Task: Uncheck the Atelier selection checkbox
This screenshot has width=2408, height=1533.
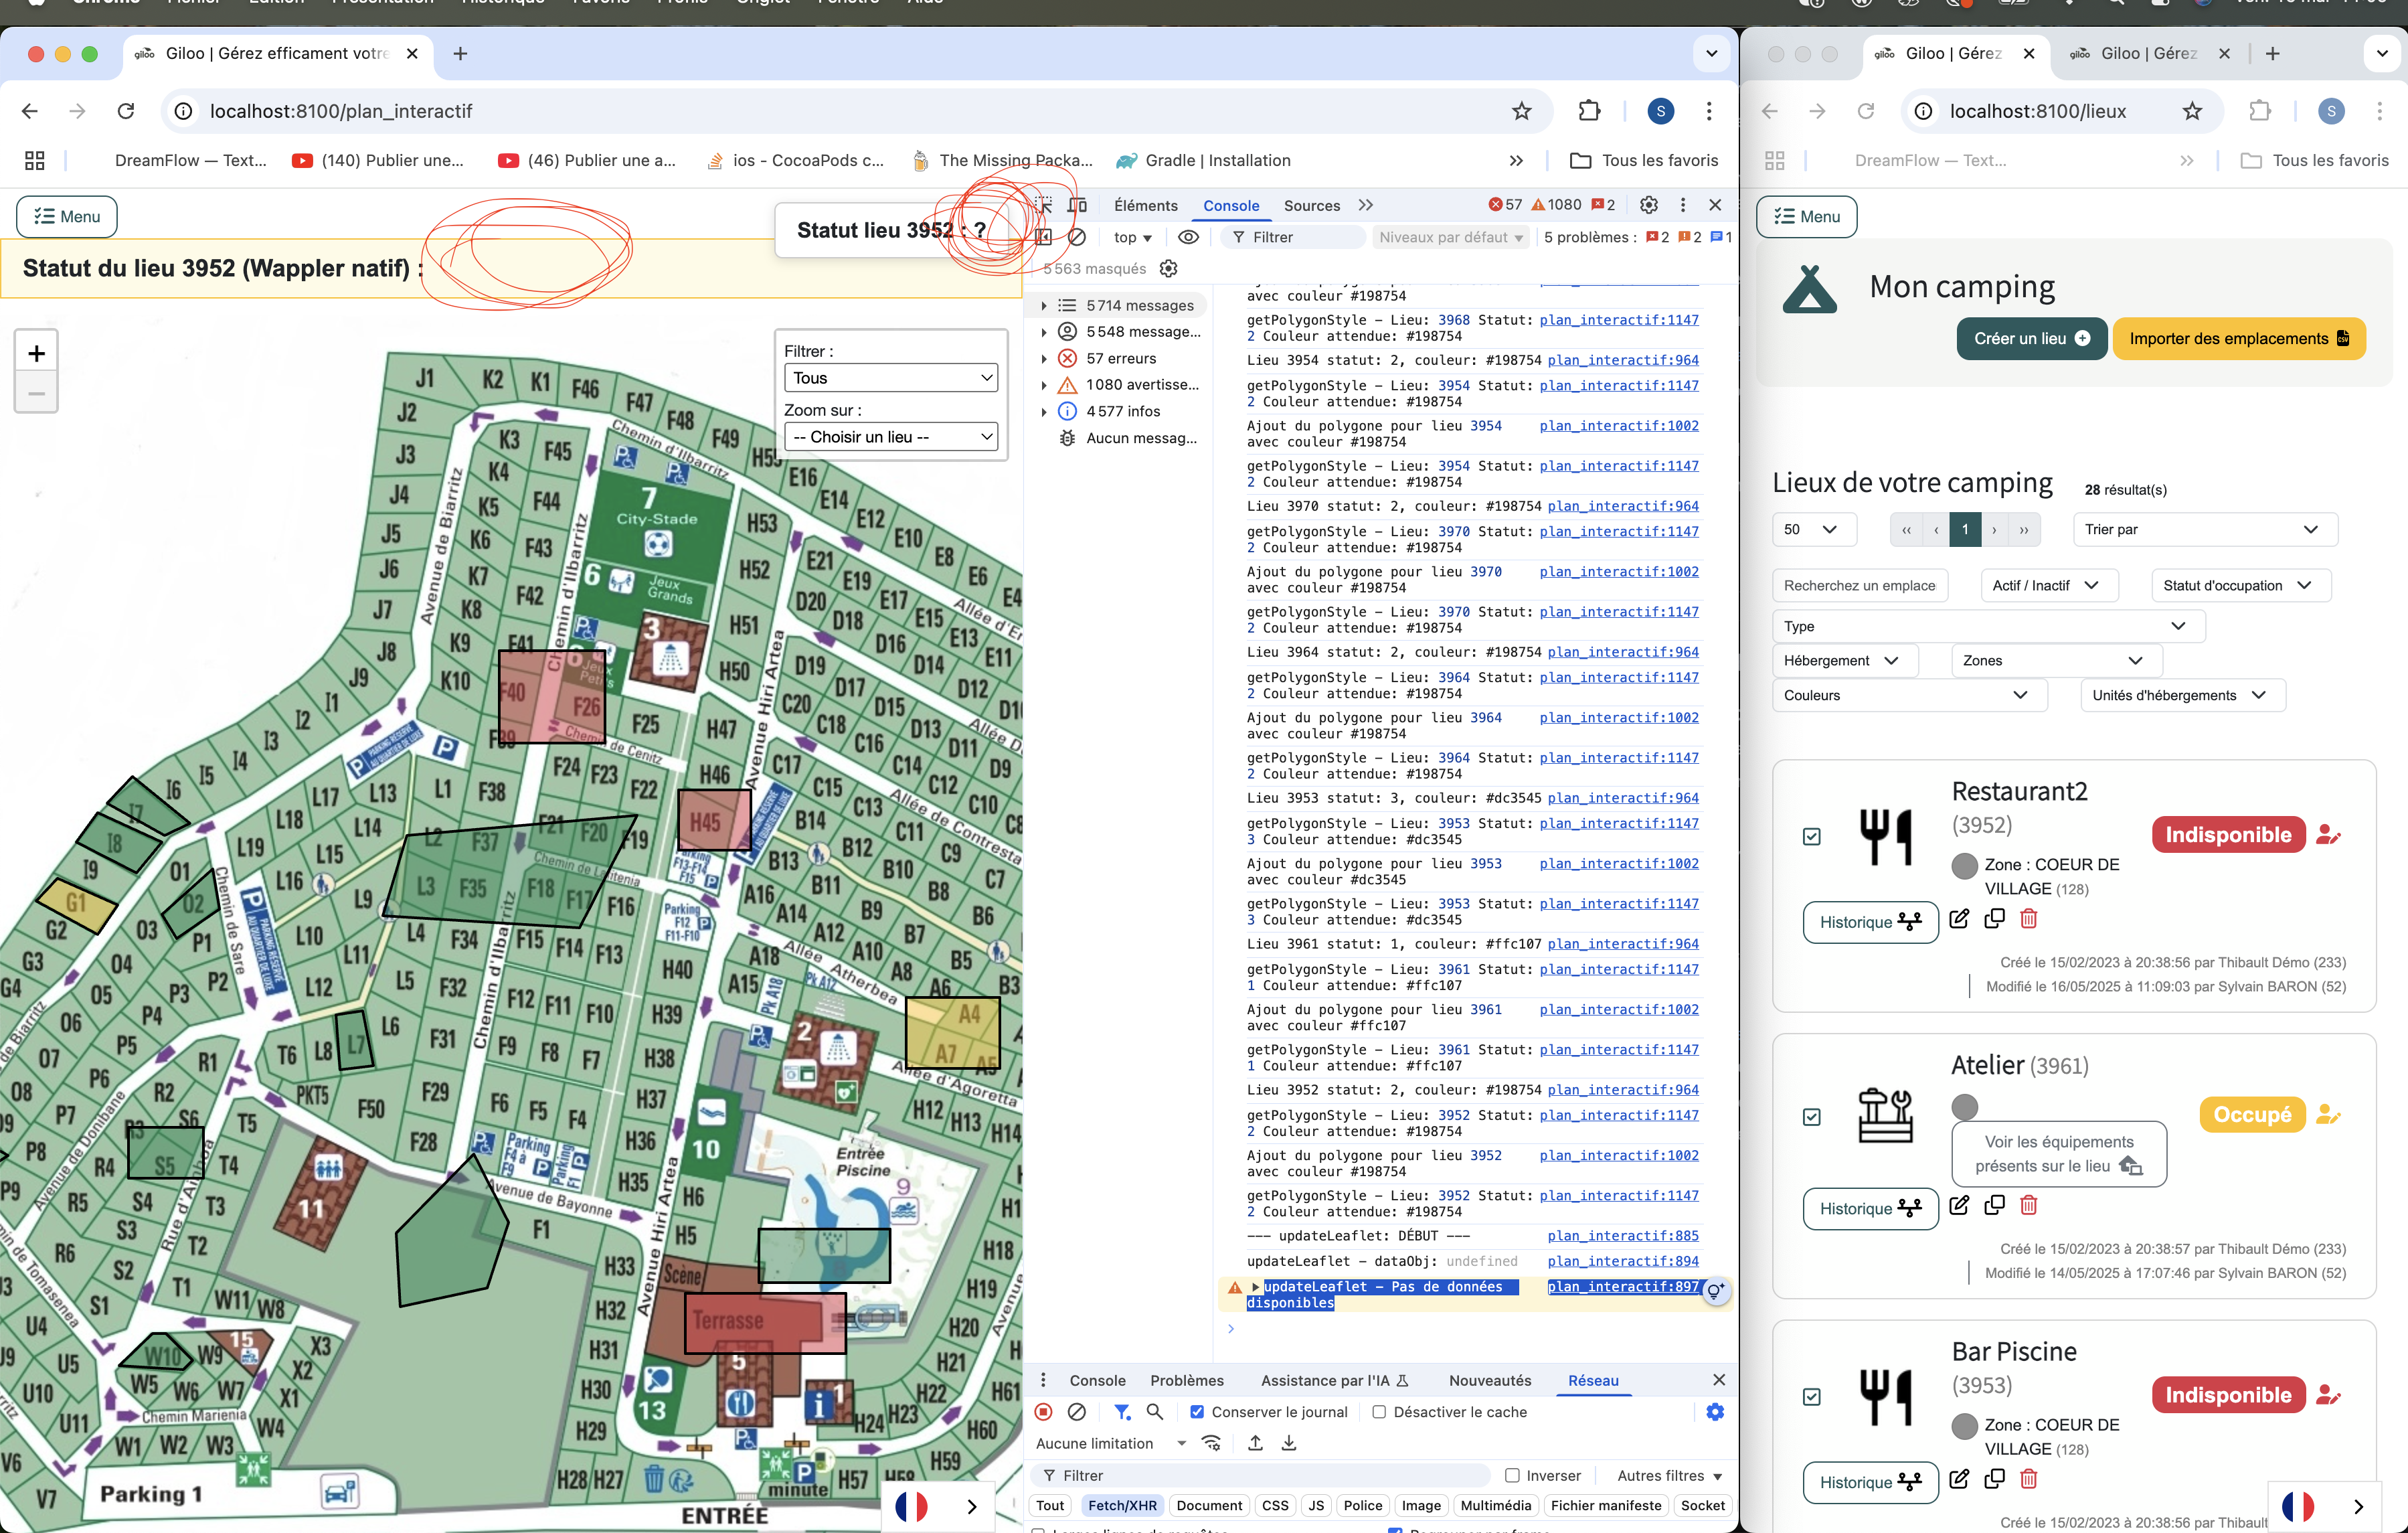Action: [x=1811, y=1117]
